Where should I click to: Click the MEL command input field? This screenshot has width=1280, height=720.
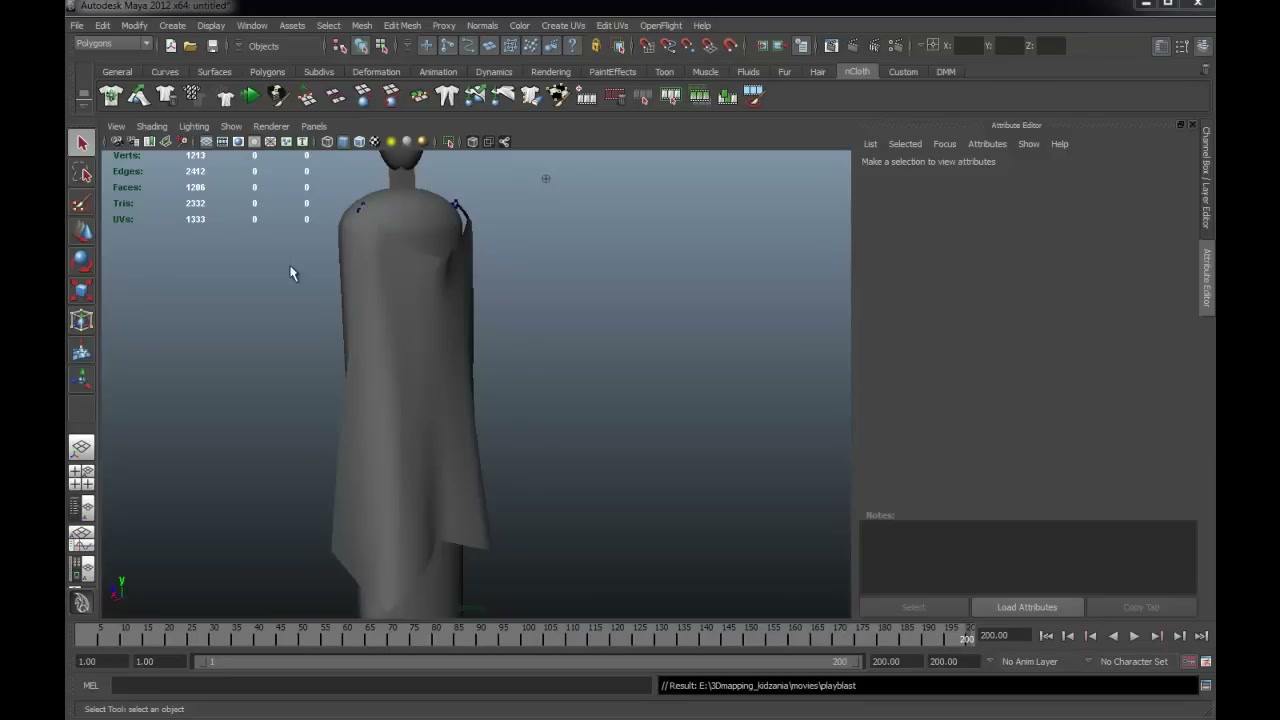[x=381, y=686]
